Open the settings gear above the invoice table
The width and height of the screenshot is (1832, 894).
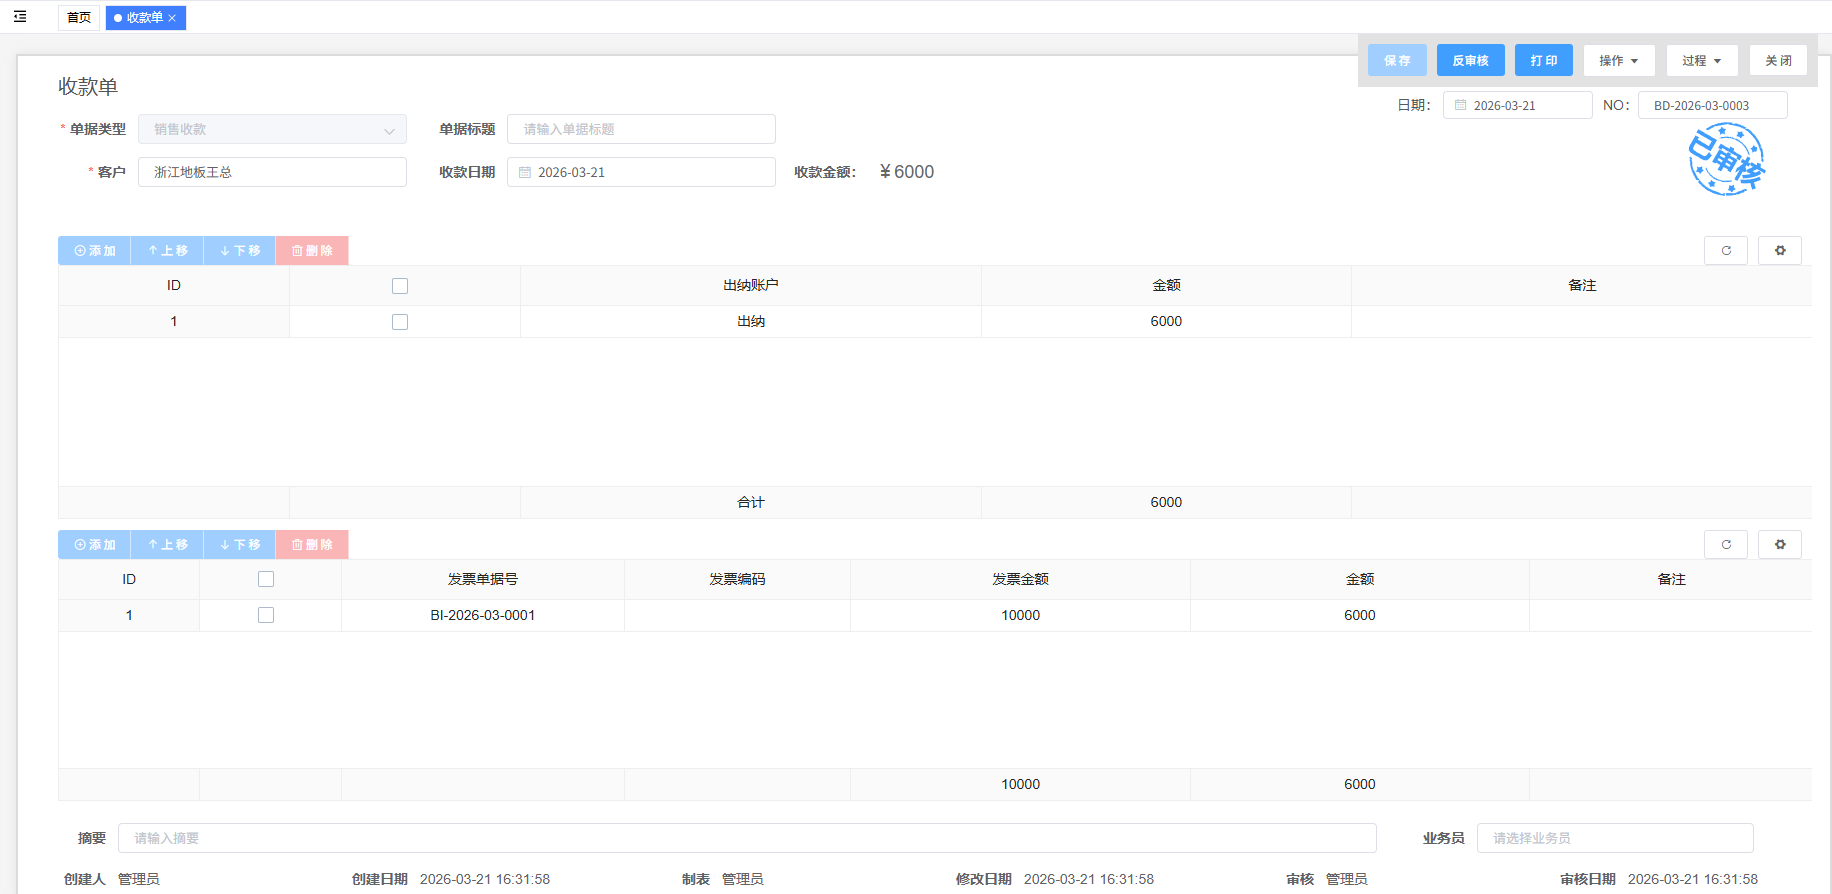click(x=1780, y=545)
